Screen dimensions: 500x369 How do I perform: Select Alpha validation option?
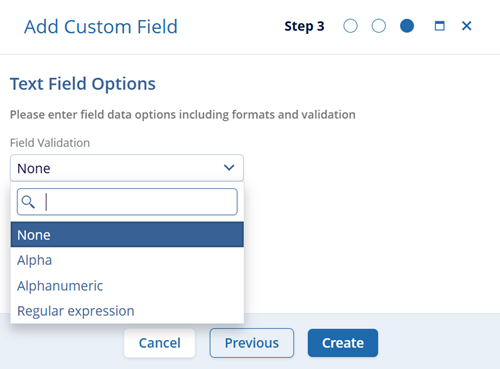click(127, 260)
